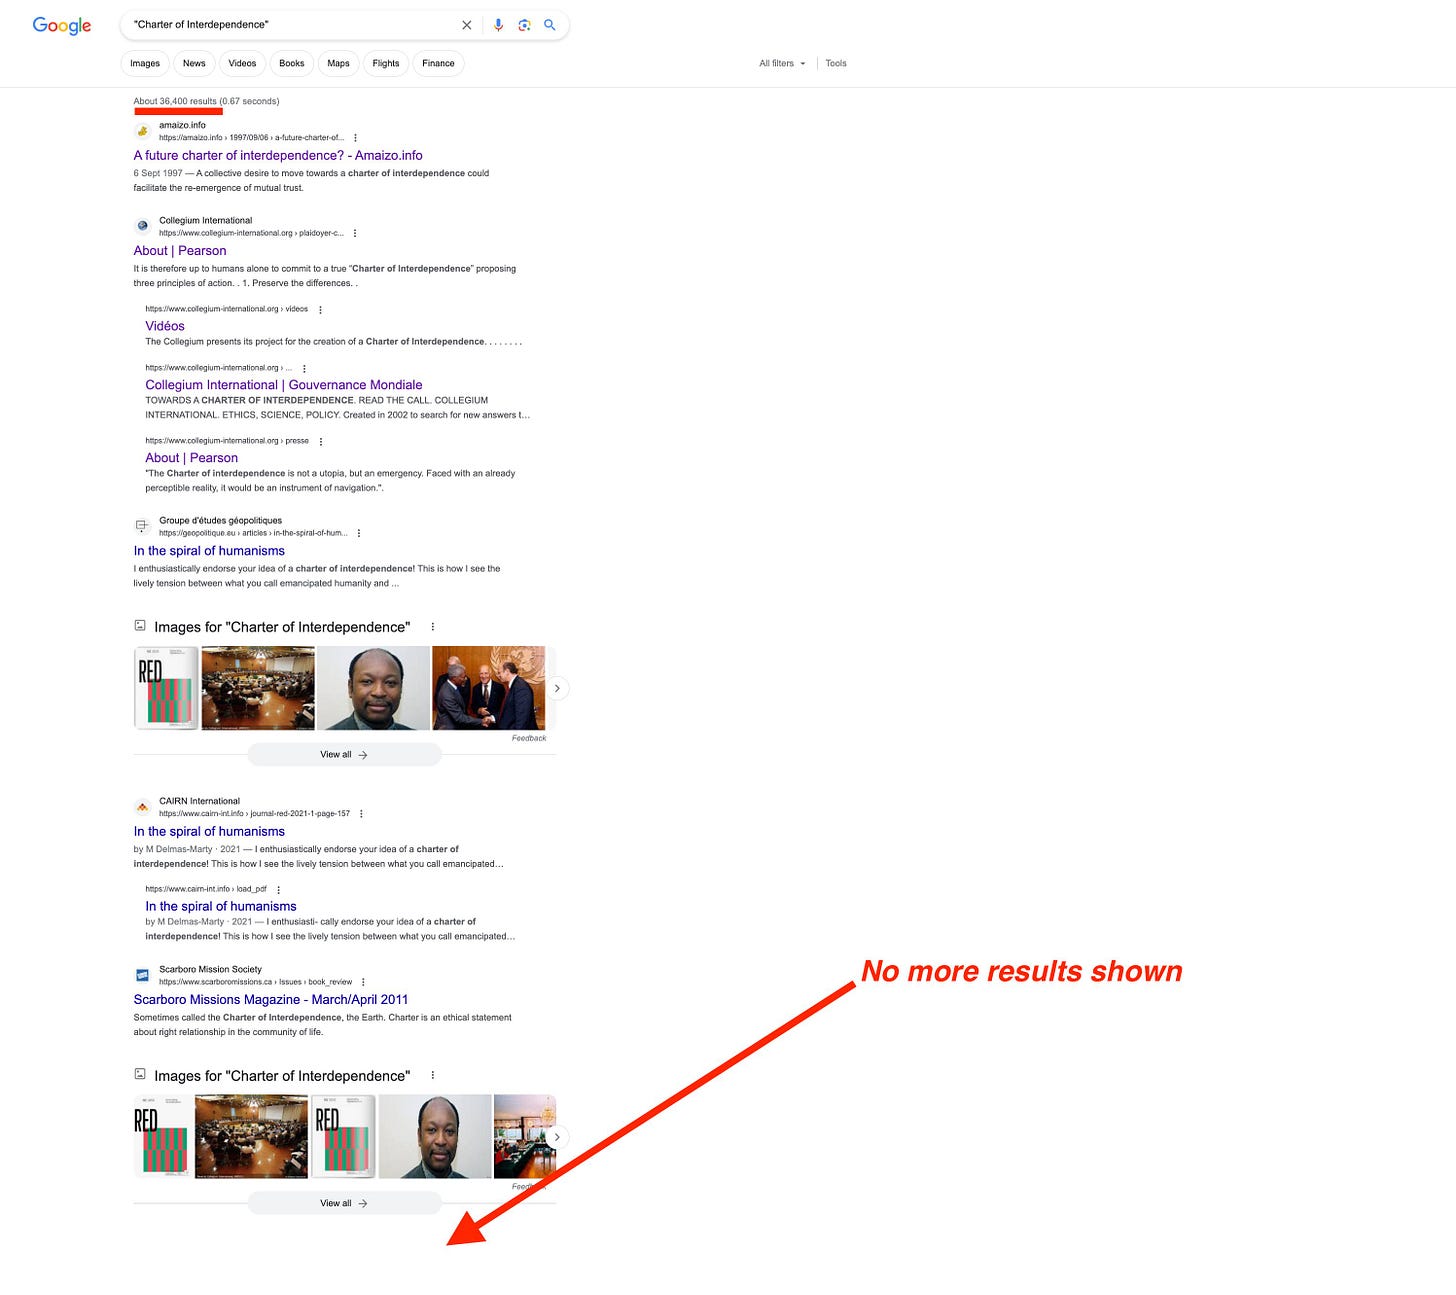This screenshot has height=1295, width=1456.
Task: Click the Google logo
Action: [x=62, y=25]
